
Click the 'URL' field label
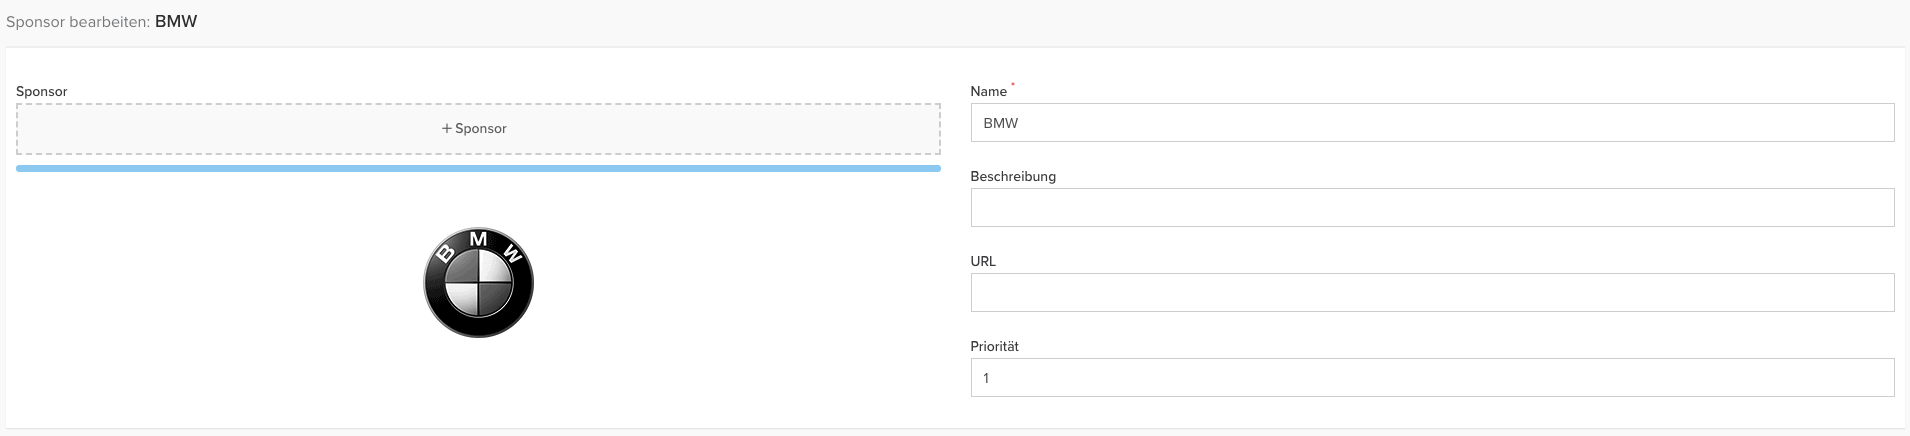click(983, 262)
